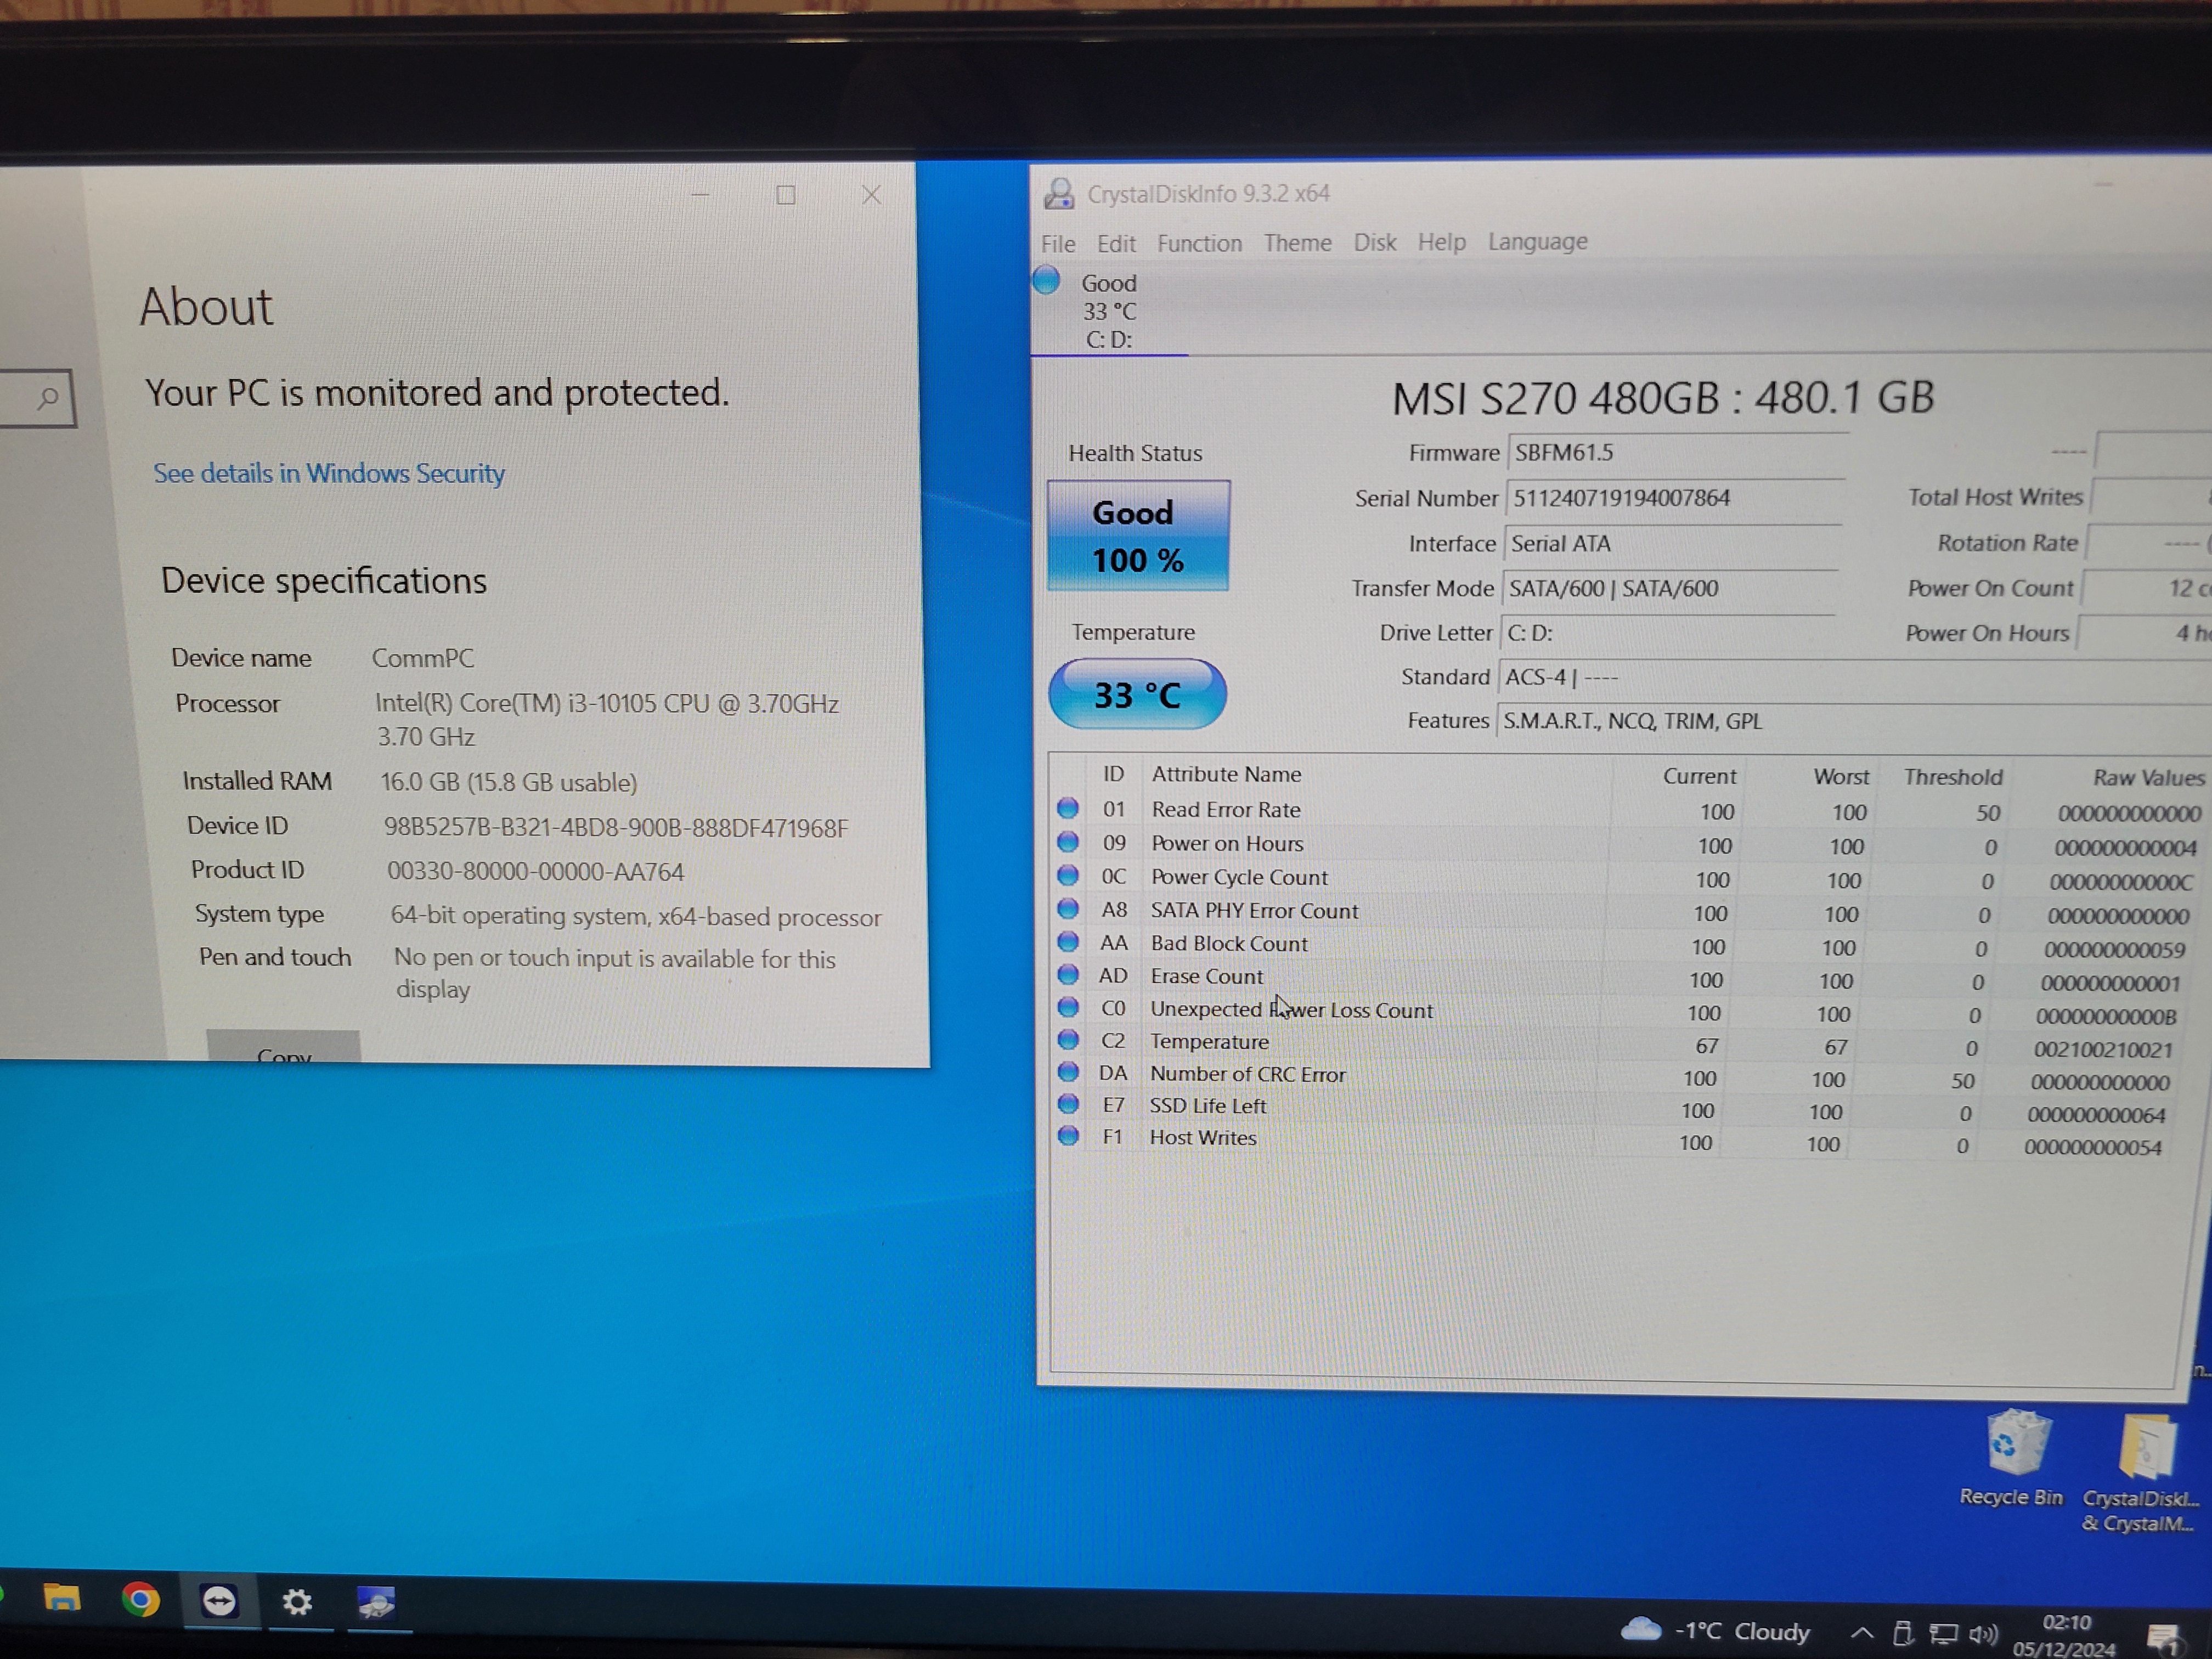
Task: Click the CrystalDiskInfo title bar app icon
Action: (x=1059, y=193)
